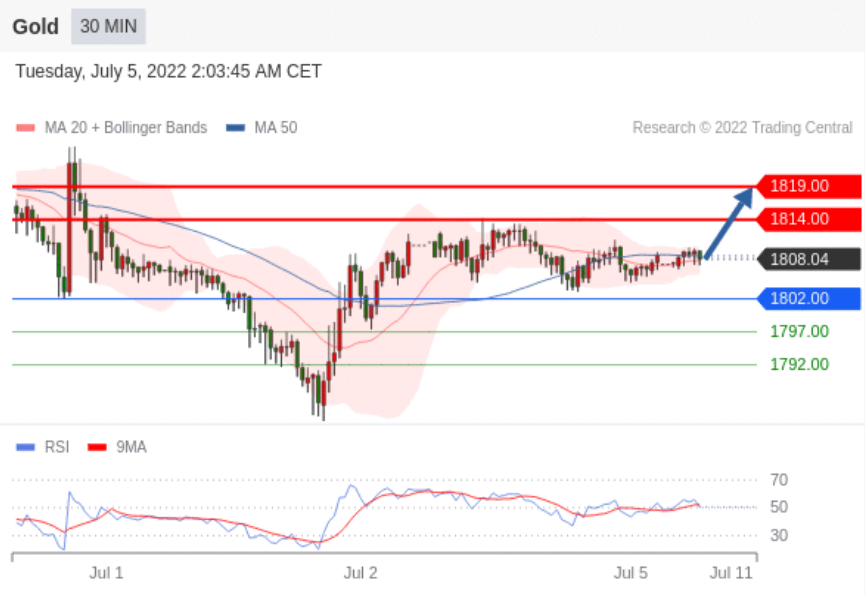The image size is (865, 595).
Task: Click the Jul 1 date axis label
Action: click(106, 573)
